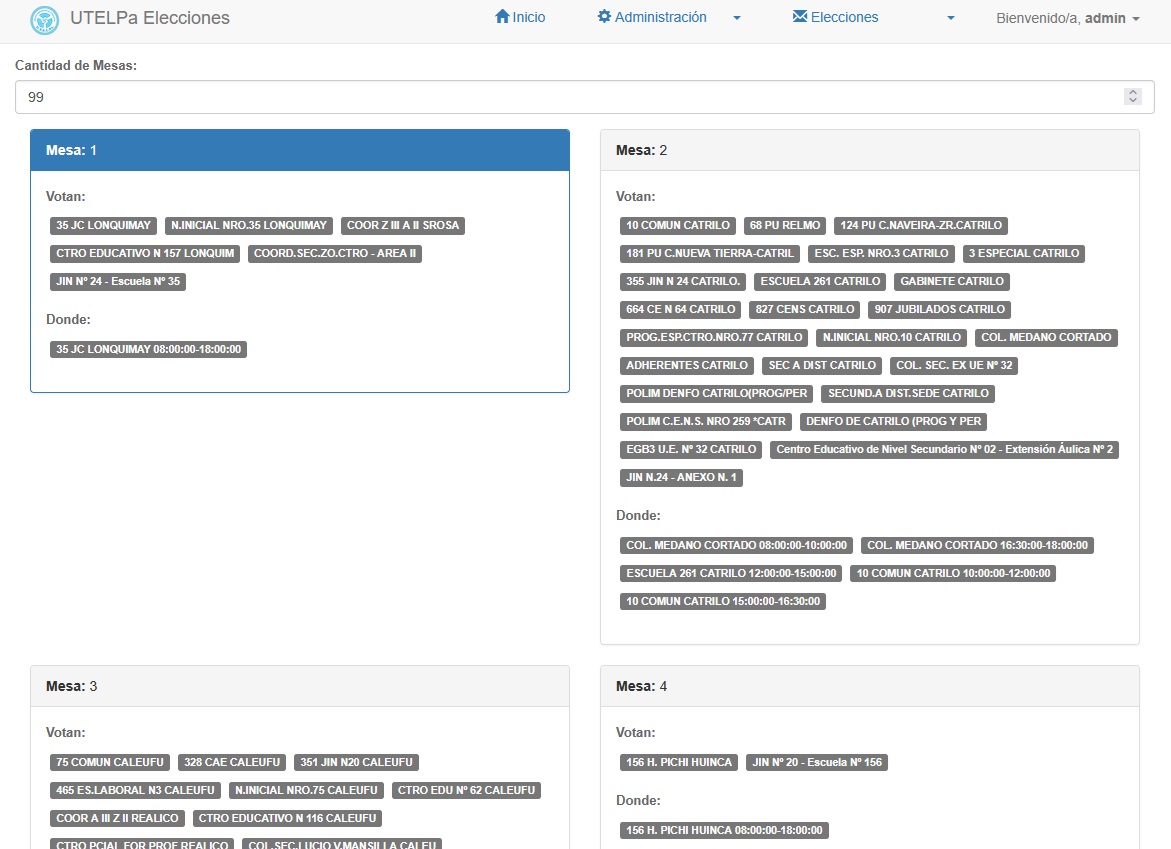Screen dimensions: 1171x849
Task: Open the Administración dropdown caret
Action: (x=737, y=18)
